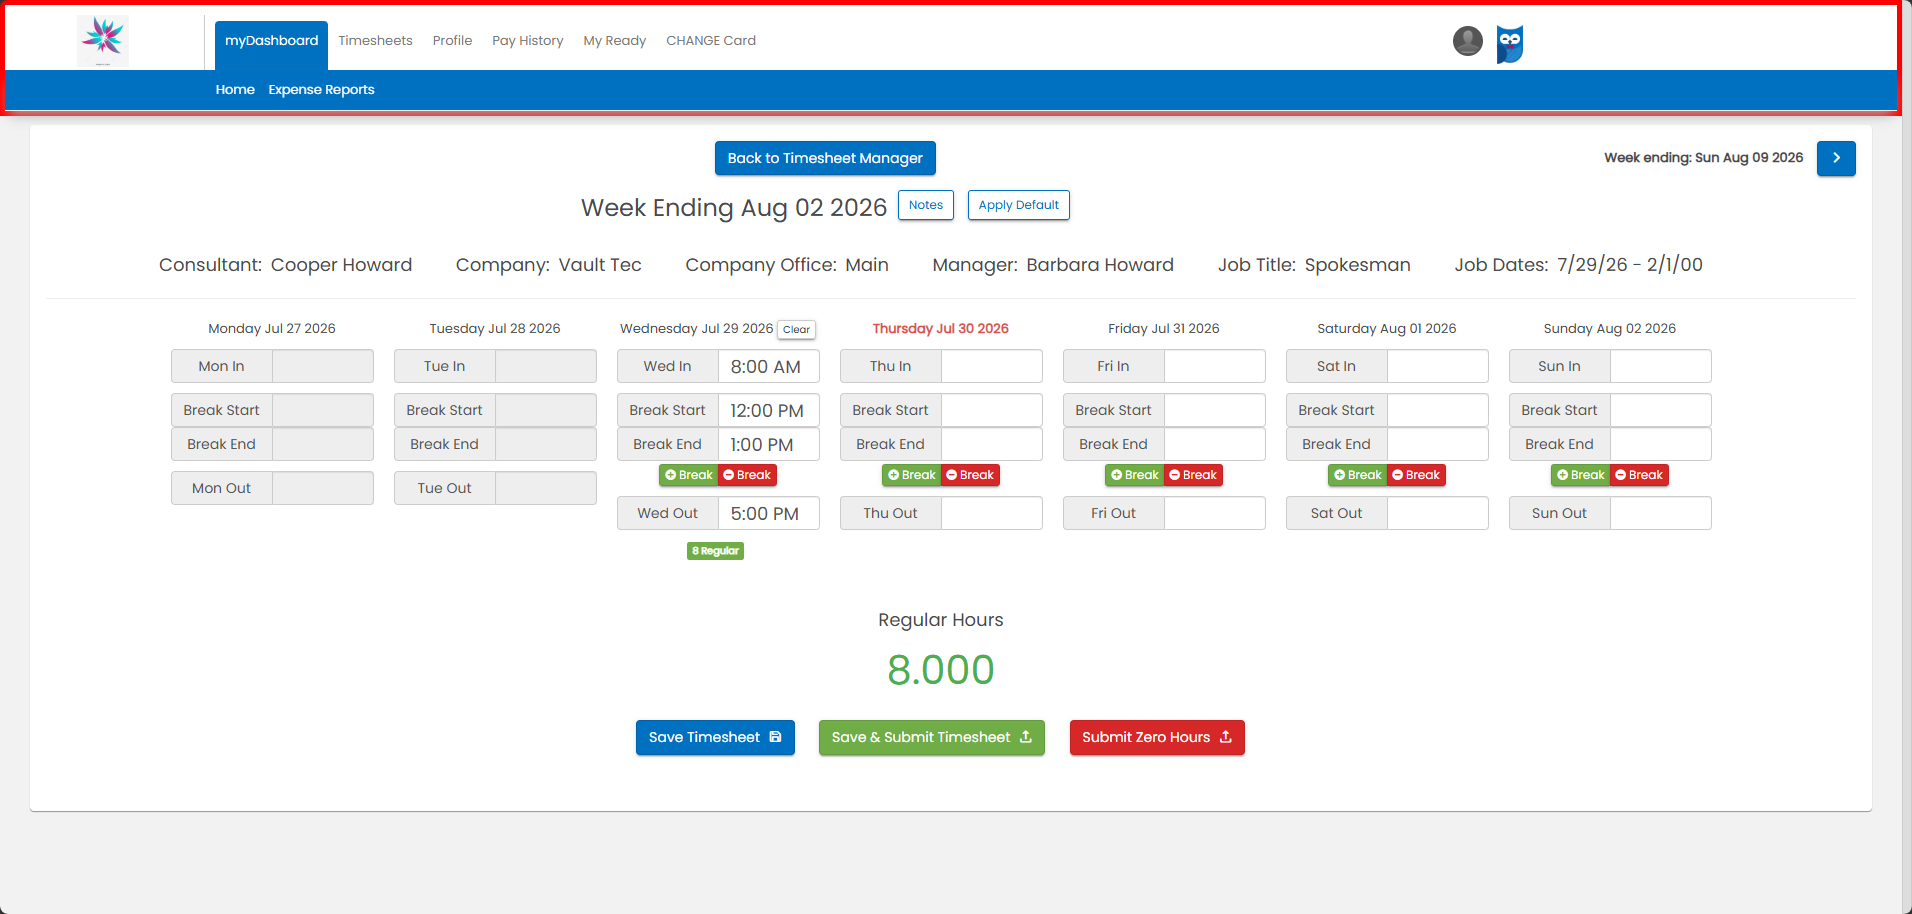Edit the Wed In time field
Image resolution: width=1912 pixels, height=914 pixels.
(x=768, y=366)
